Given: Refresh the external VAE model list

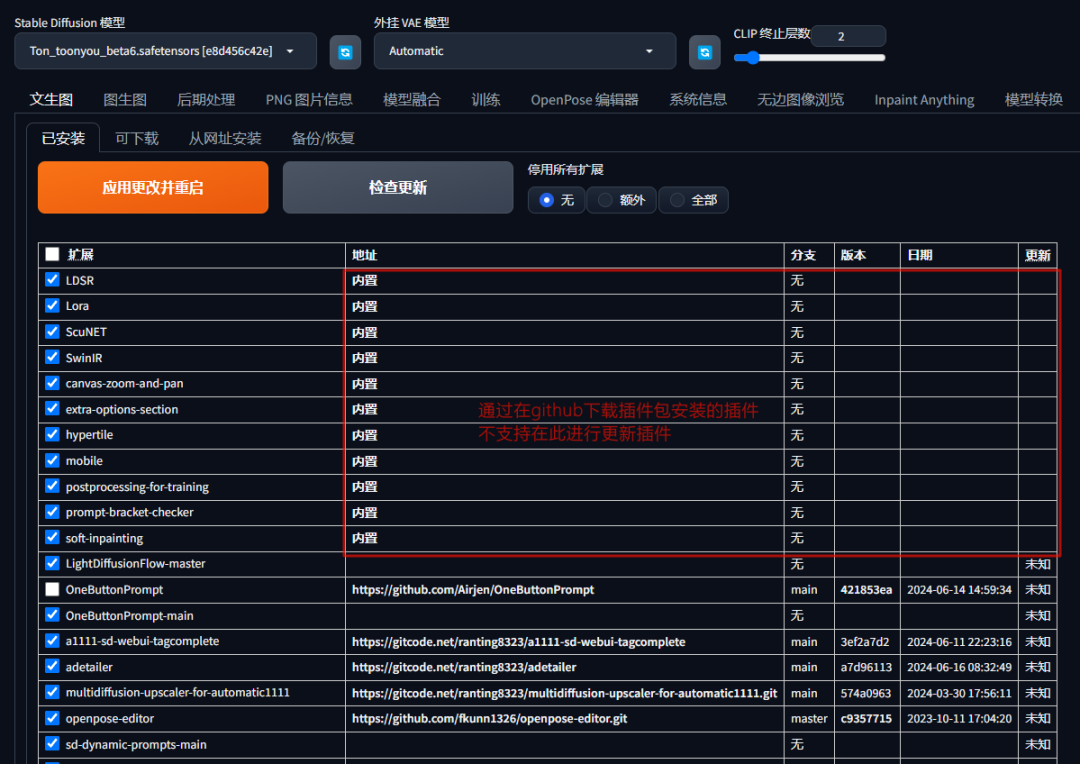Looking at the screenshot, I should (x=705, y=52).
